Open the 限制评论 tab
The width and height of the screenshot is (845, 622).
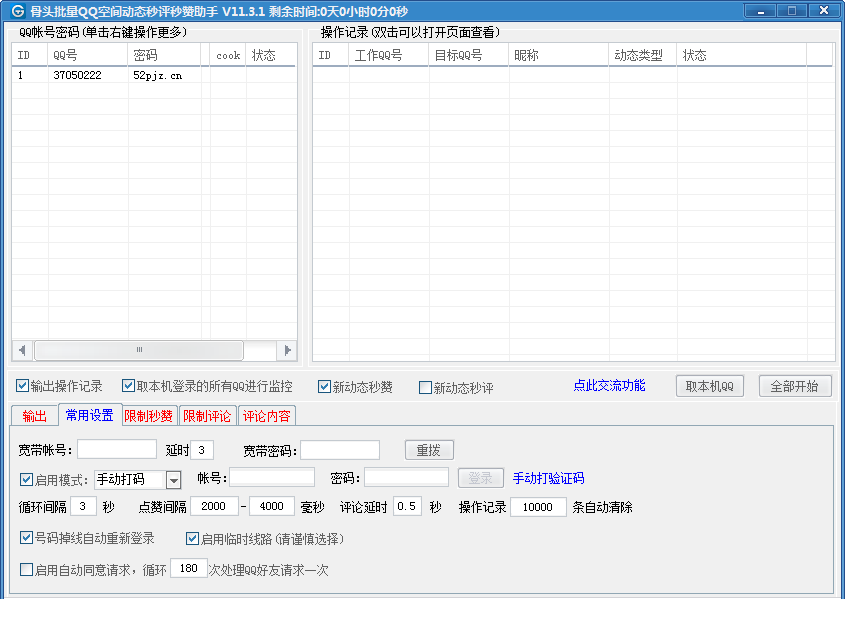coord(207,416)
